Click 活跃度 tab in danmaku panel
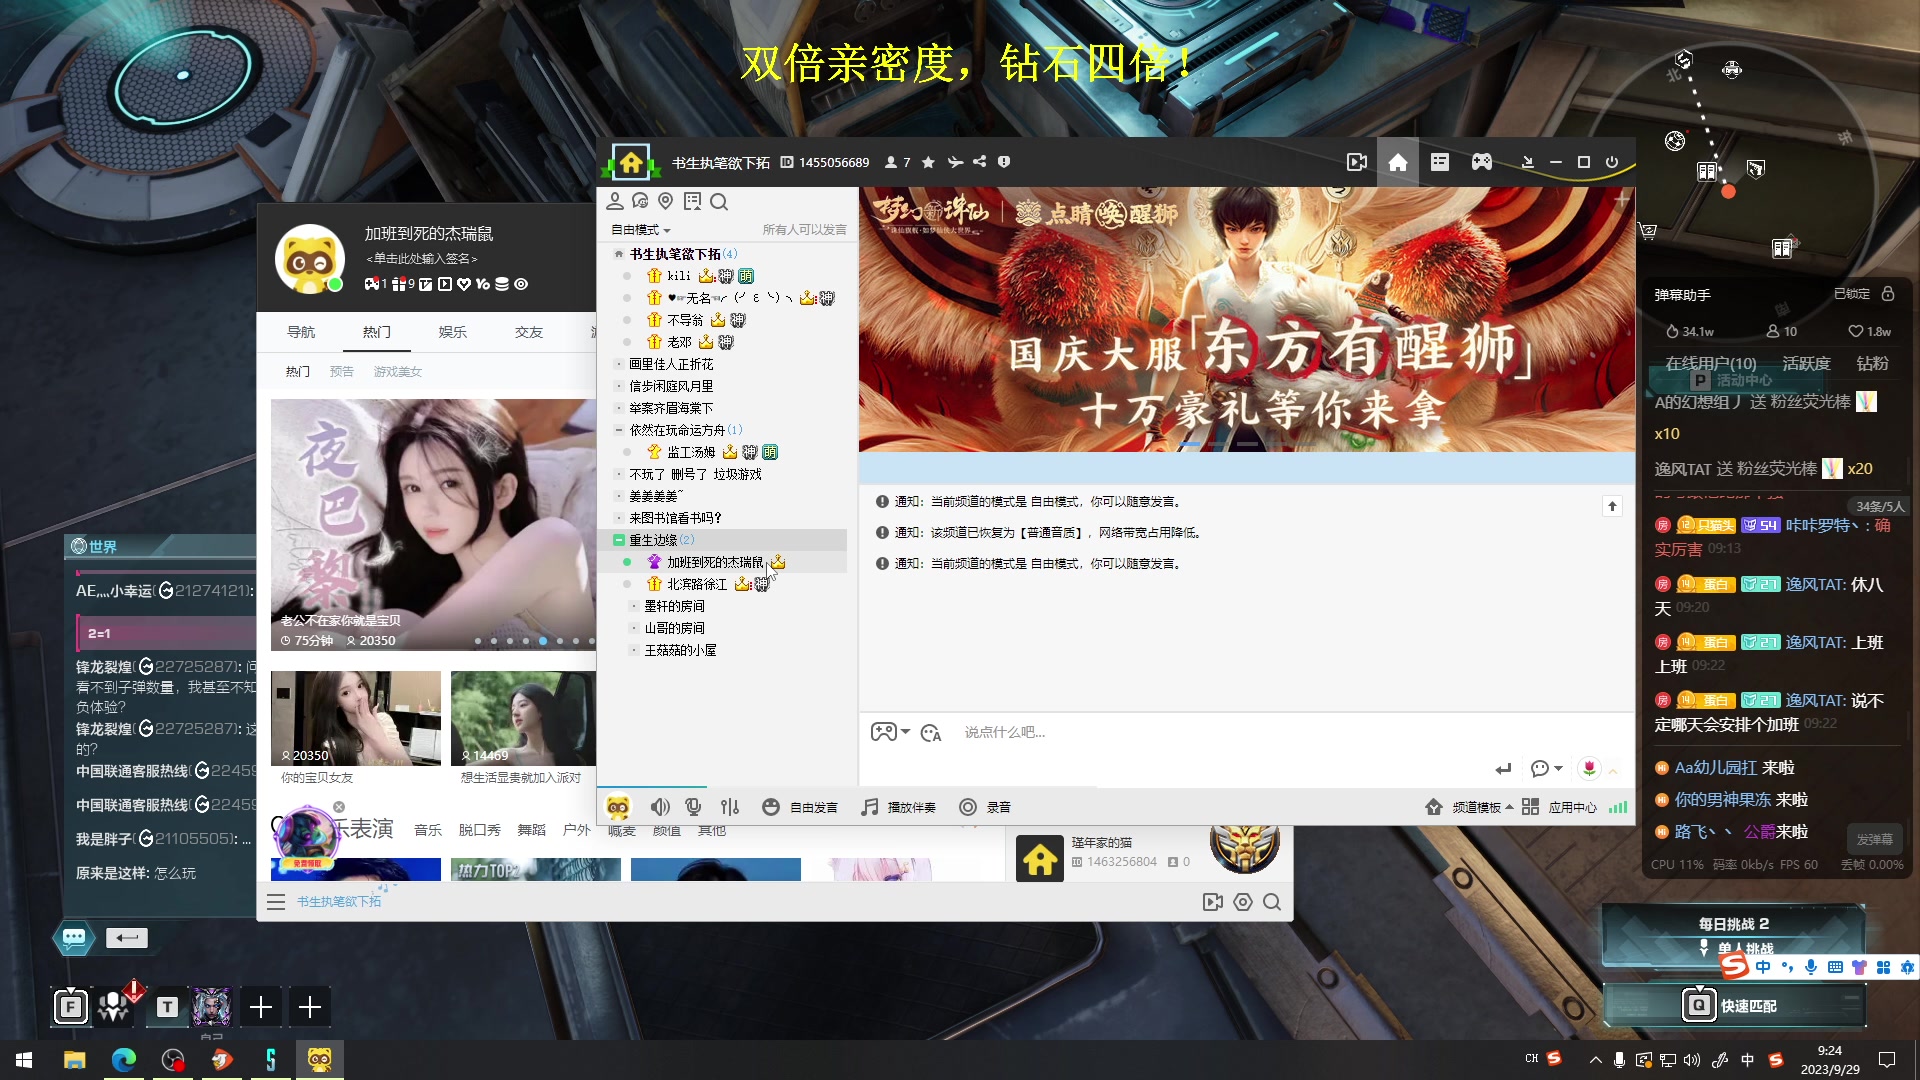 1806,363
